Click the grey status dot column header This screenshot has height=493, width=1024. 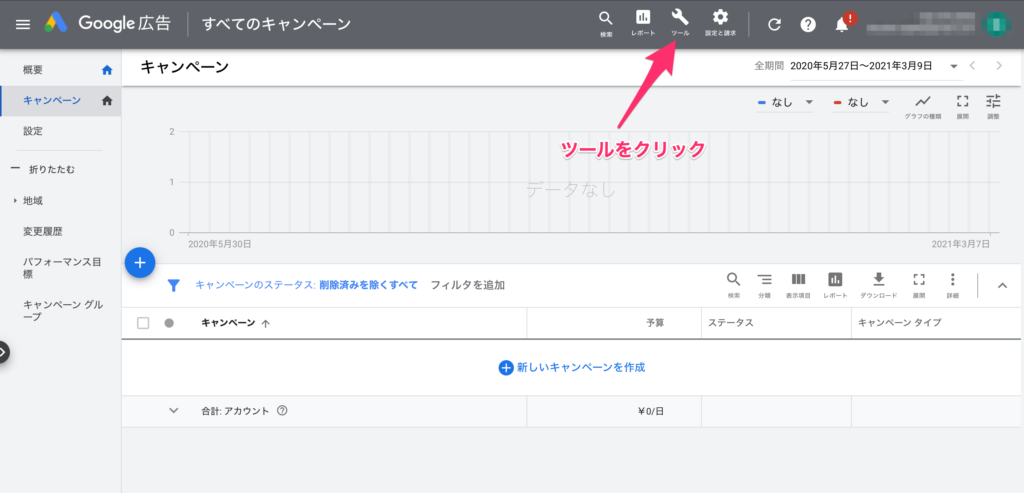[169, 323]
